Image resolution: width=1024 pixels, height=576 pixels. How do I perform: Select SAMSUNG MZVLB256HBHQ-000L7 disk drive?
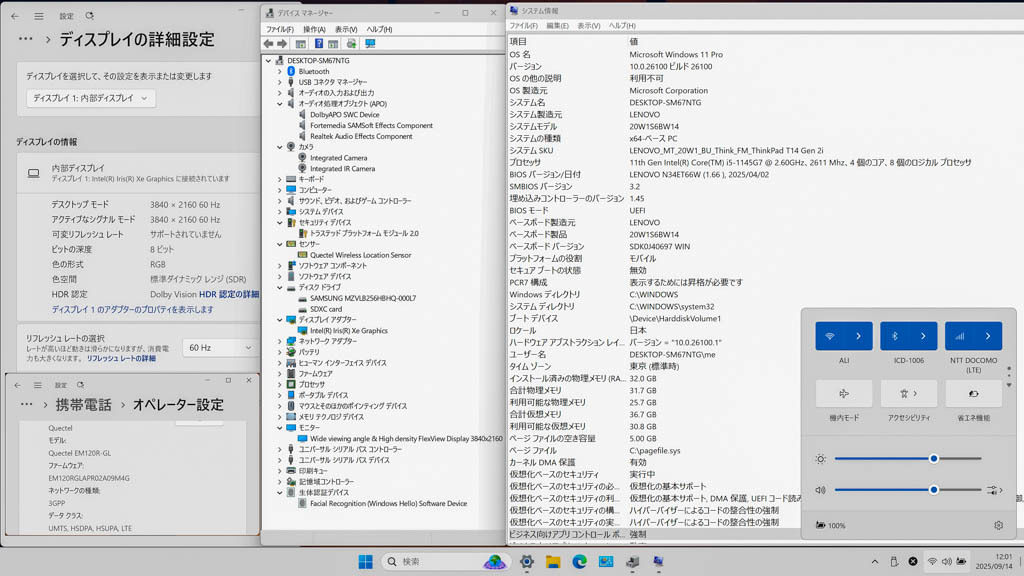(x=362, y=298)
